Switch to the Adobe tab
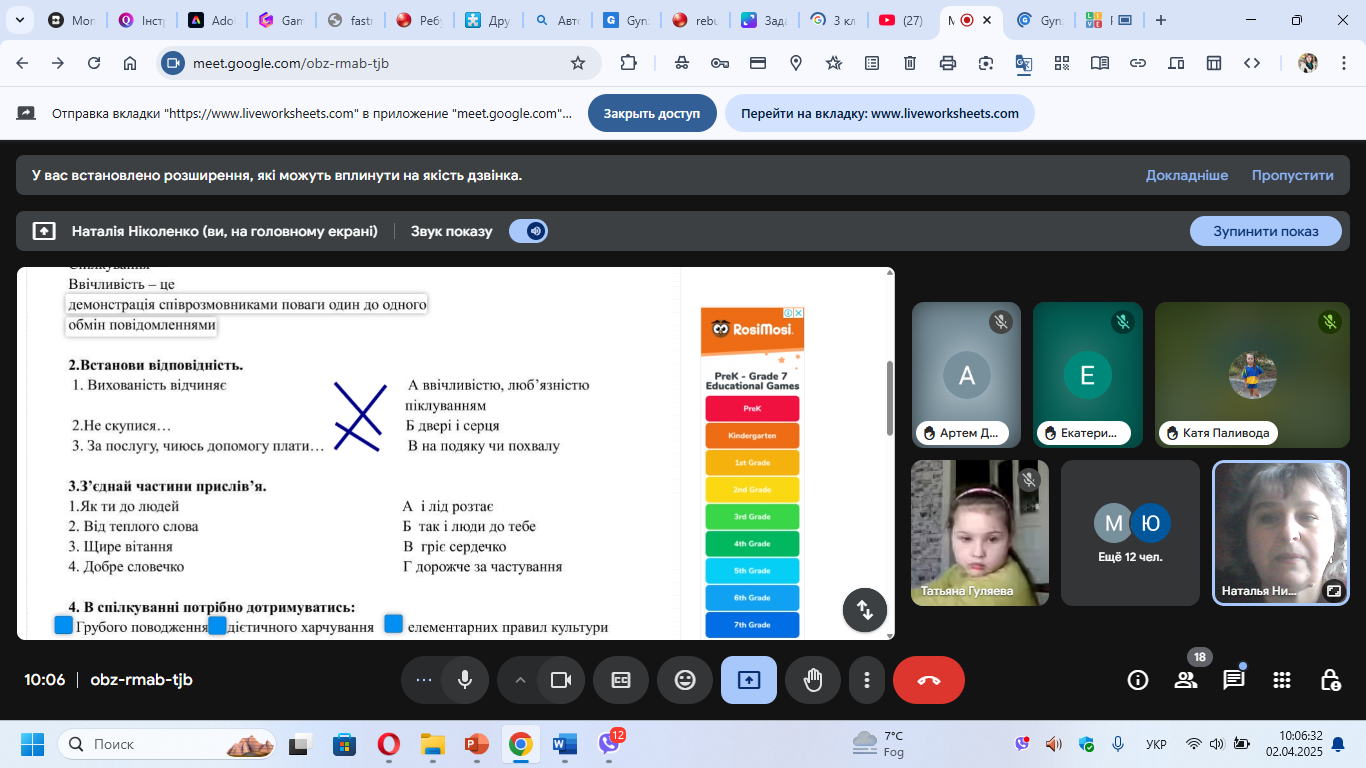The image size is (1366, 768). pyautogui.click(x=211, y=20)
